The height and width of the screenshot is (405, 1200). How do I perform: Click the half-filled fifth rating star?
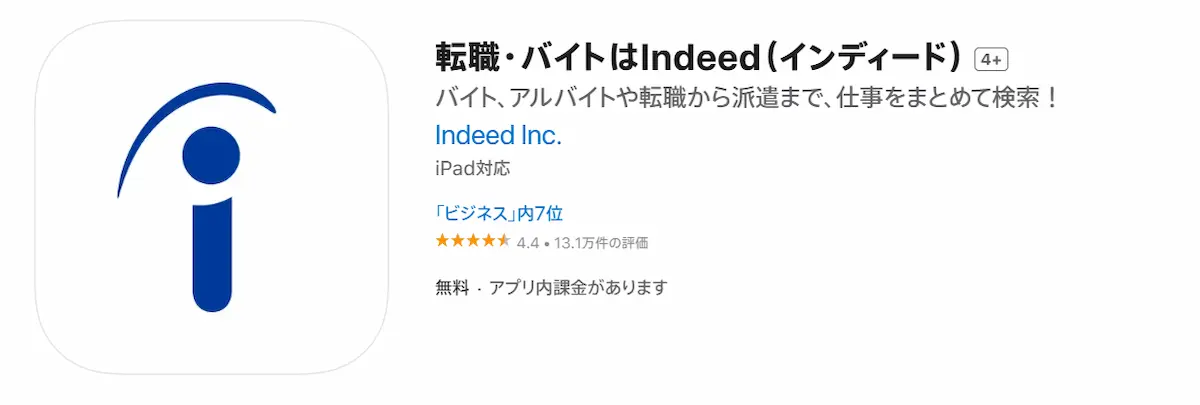click(504, 242)
